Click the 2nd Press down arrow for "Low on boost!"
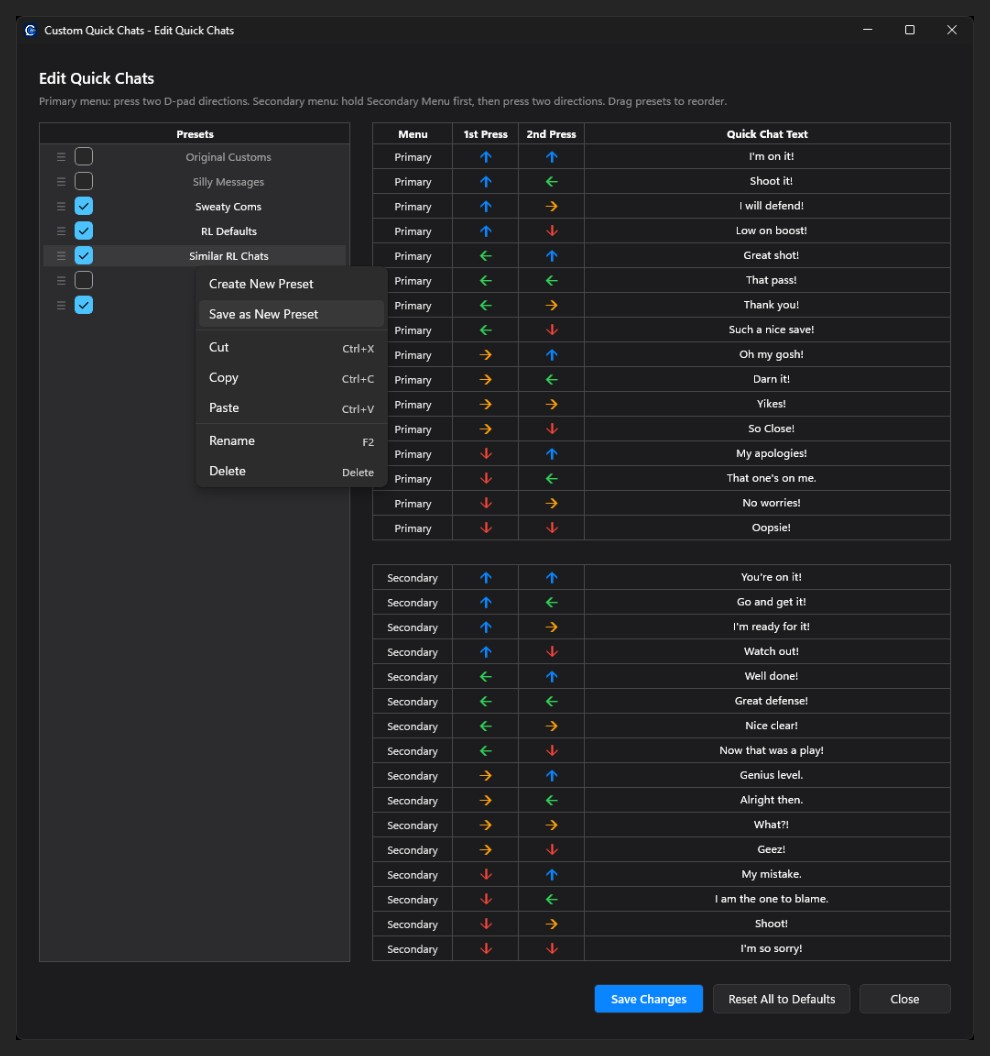 coord(552,231)
